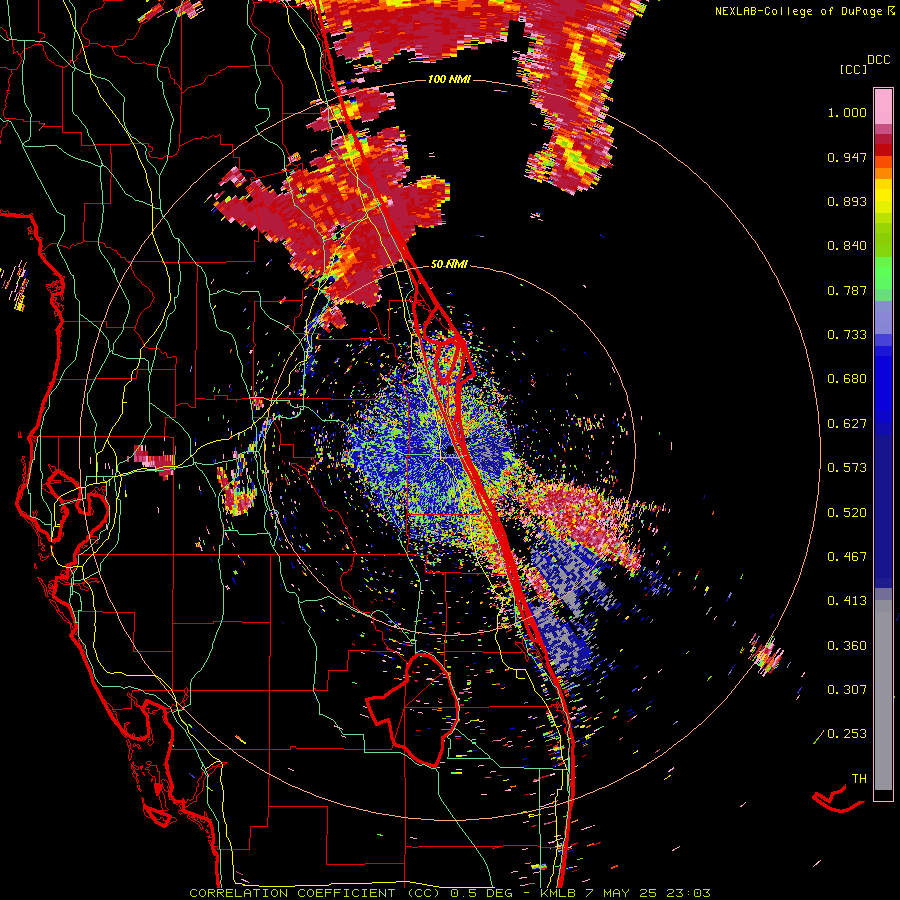
Task: Click the 23:03 timestamp
Action: click(688, 893)
